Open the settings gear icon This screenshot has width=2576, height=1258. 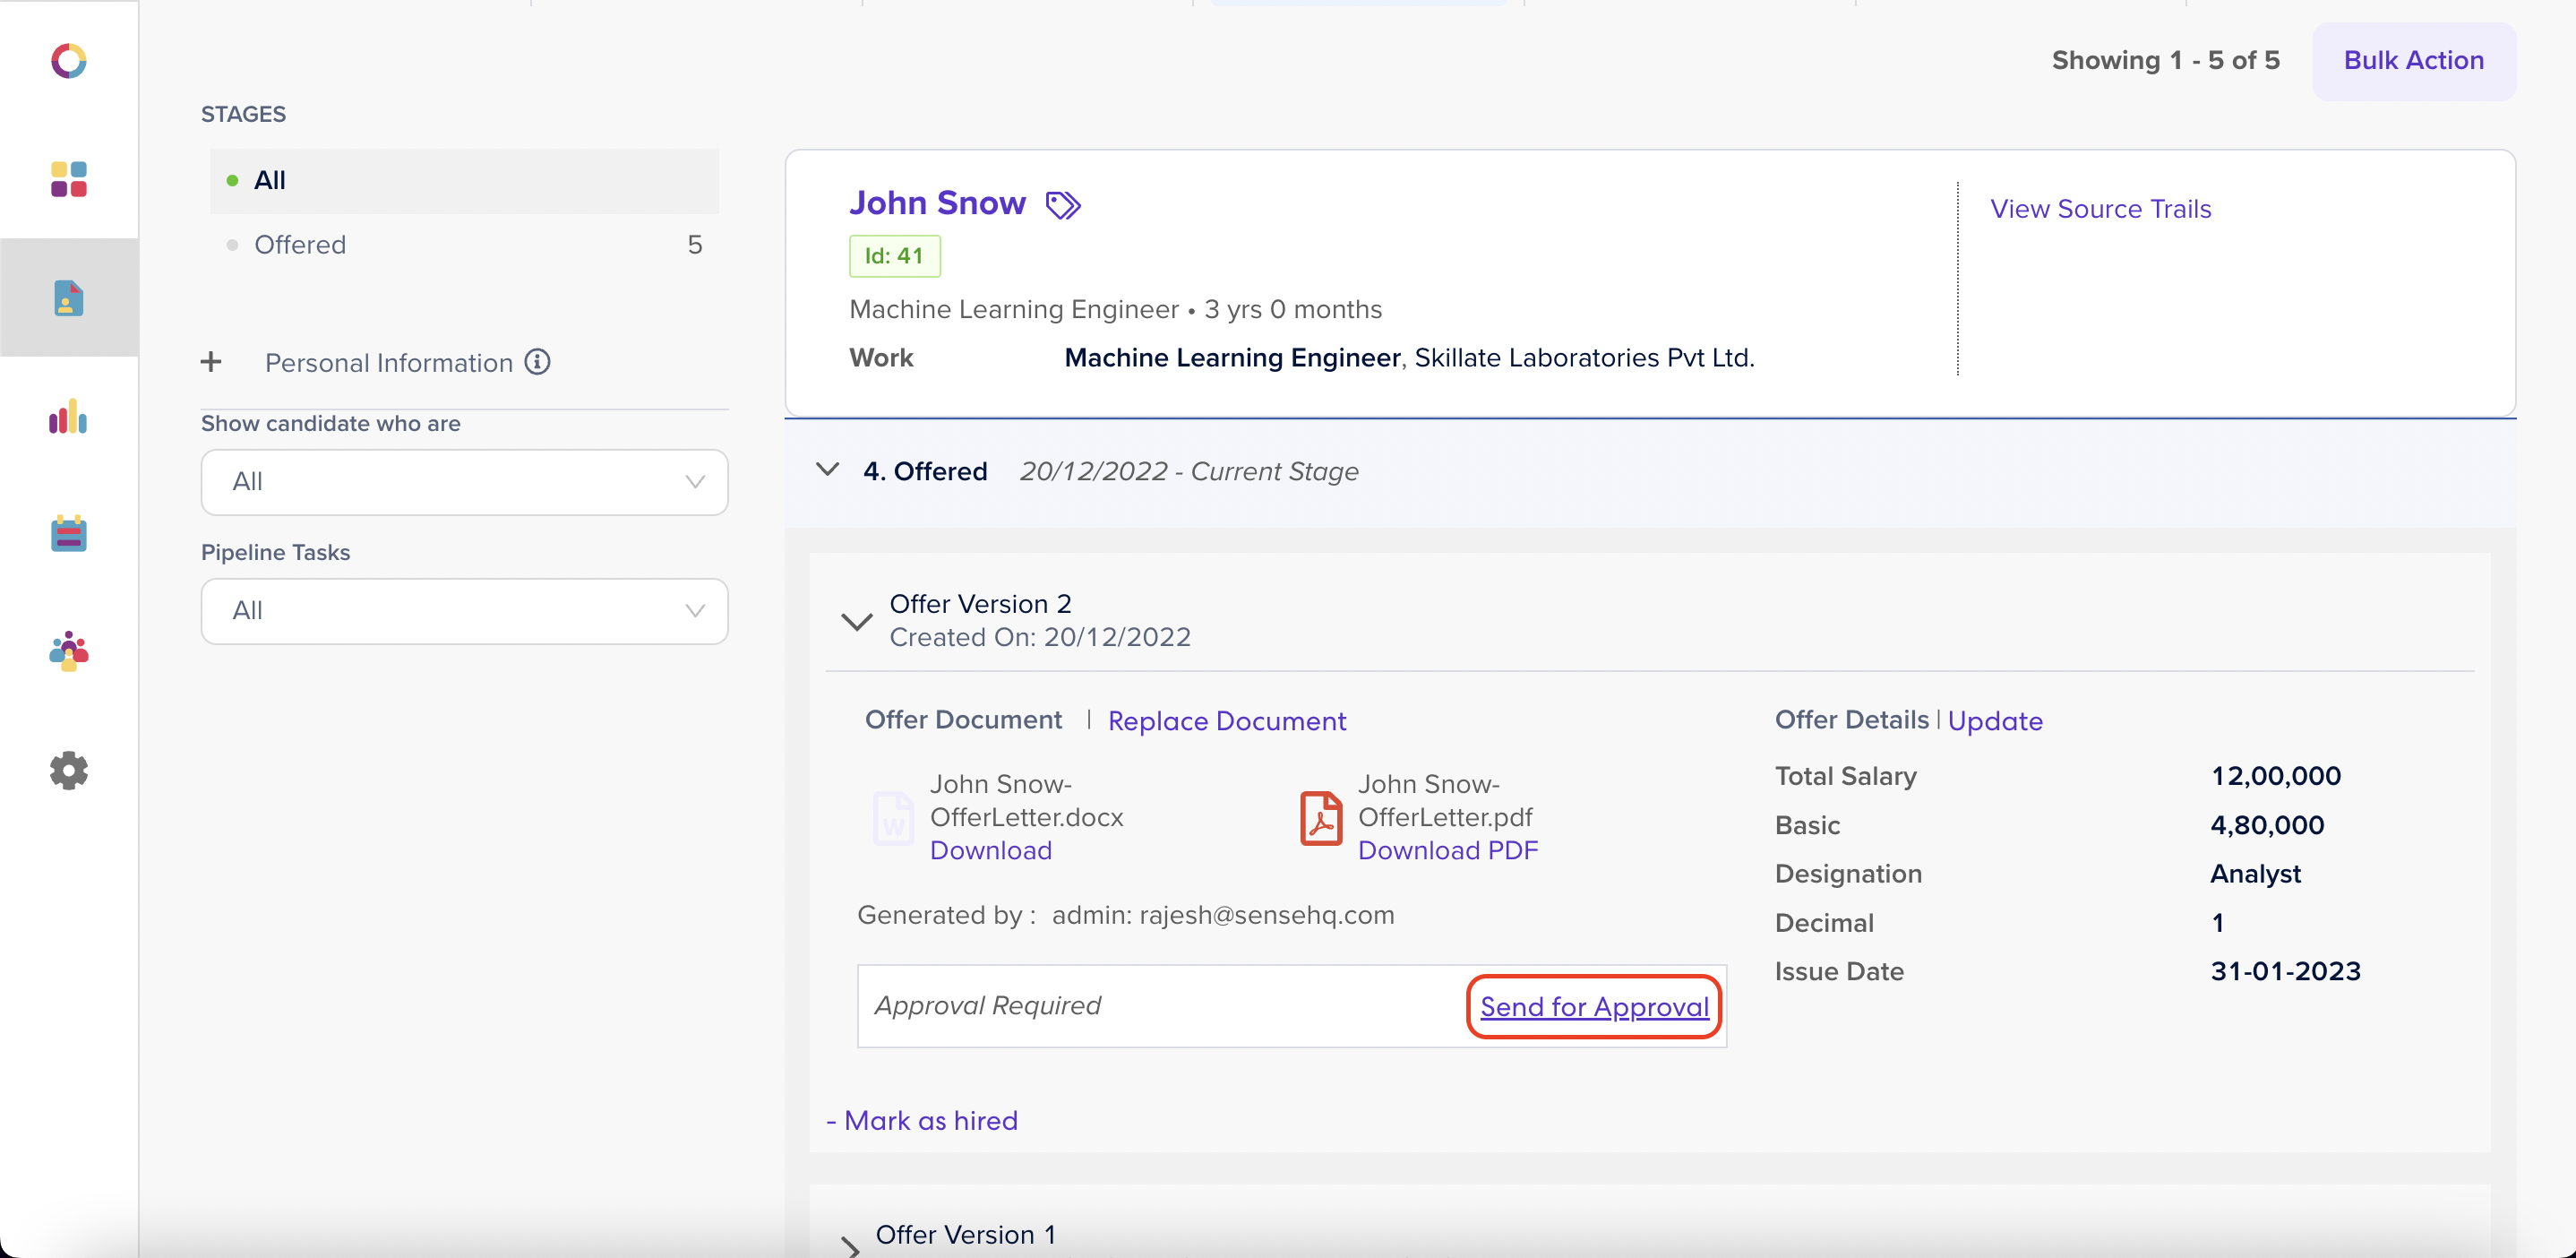68,771
